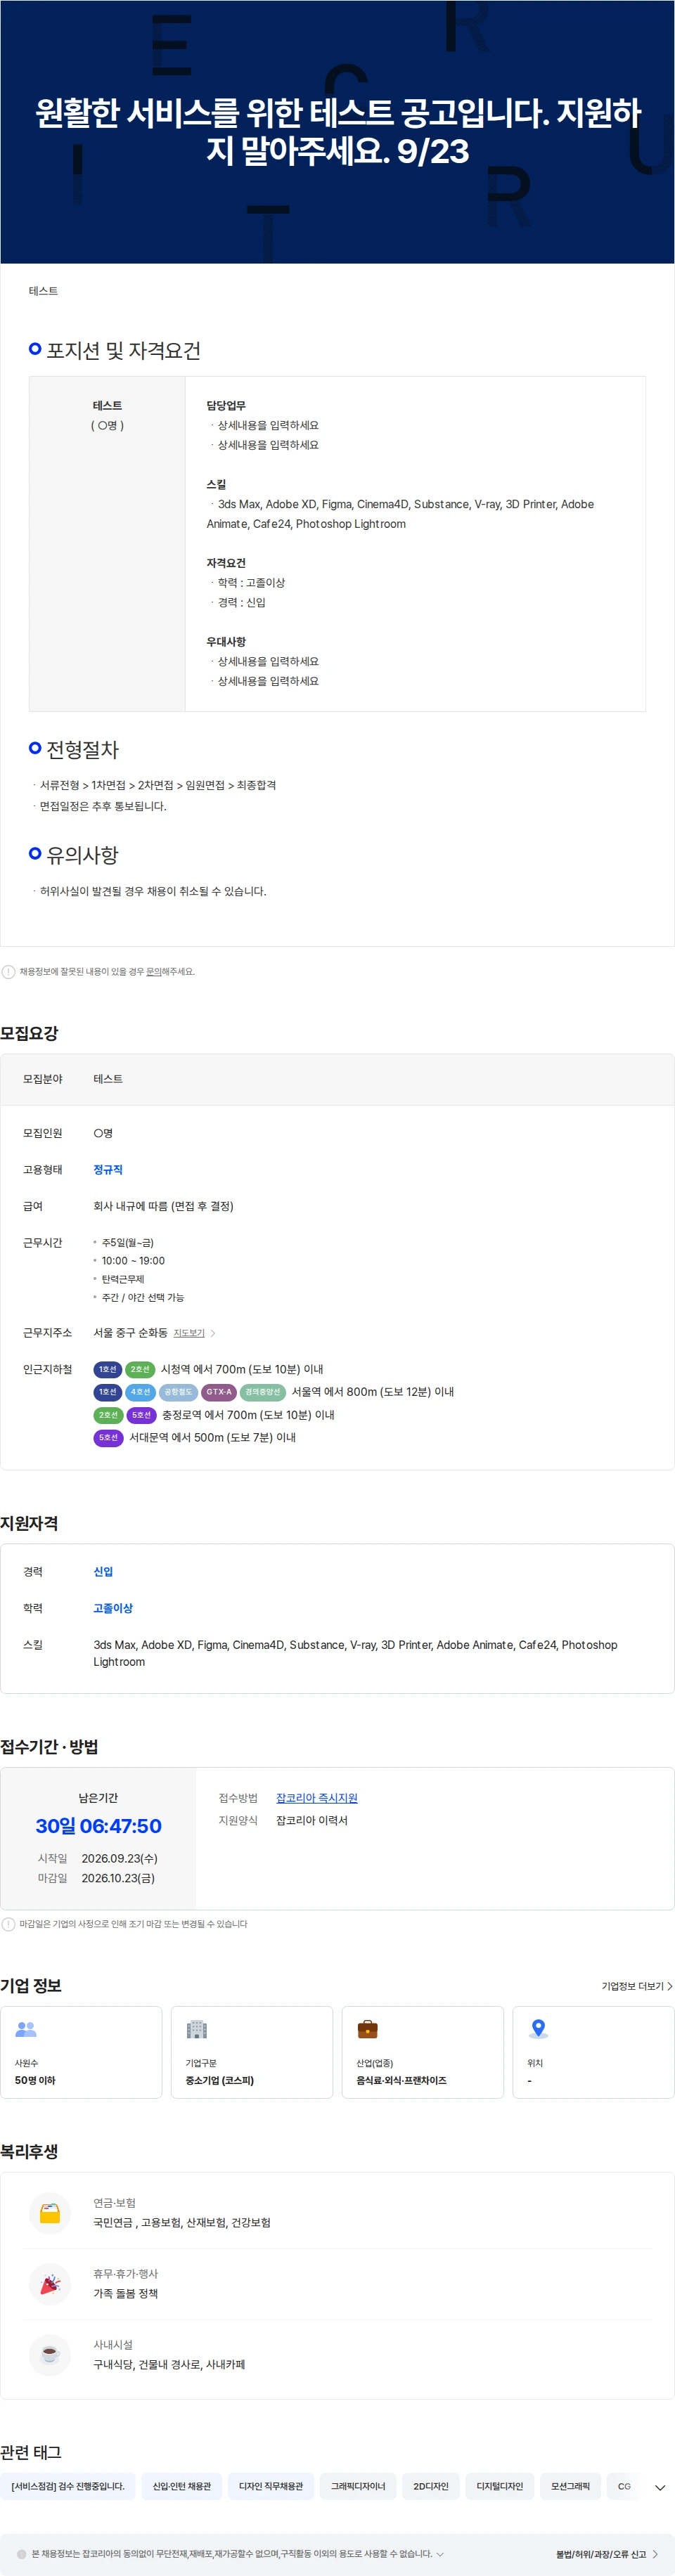Click the 10:00 ~ 19:00 working hours
Viewport: 675px width, 2576px height.
pos(133,1261)
